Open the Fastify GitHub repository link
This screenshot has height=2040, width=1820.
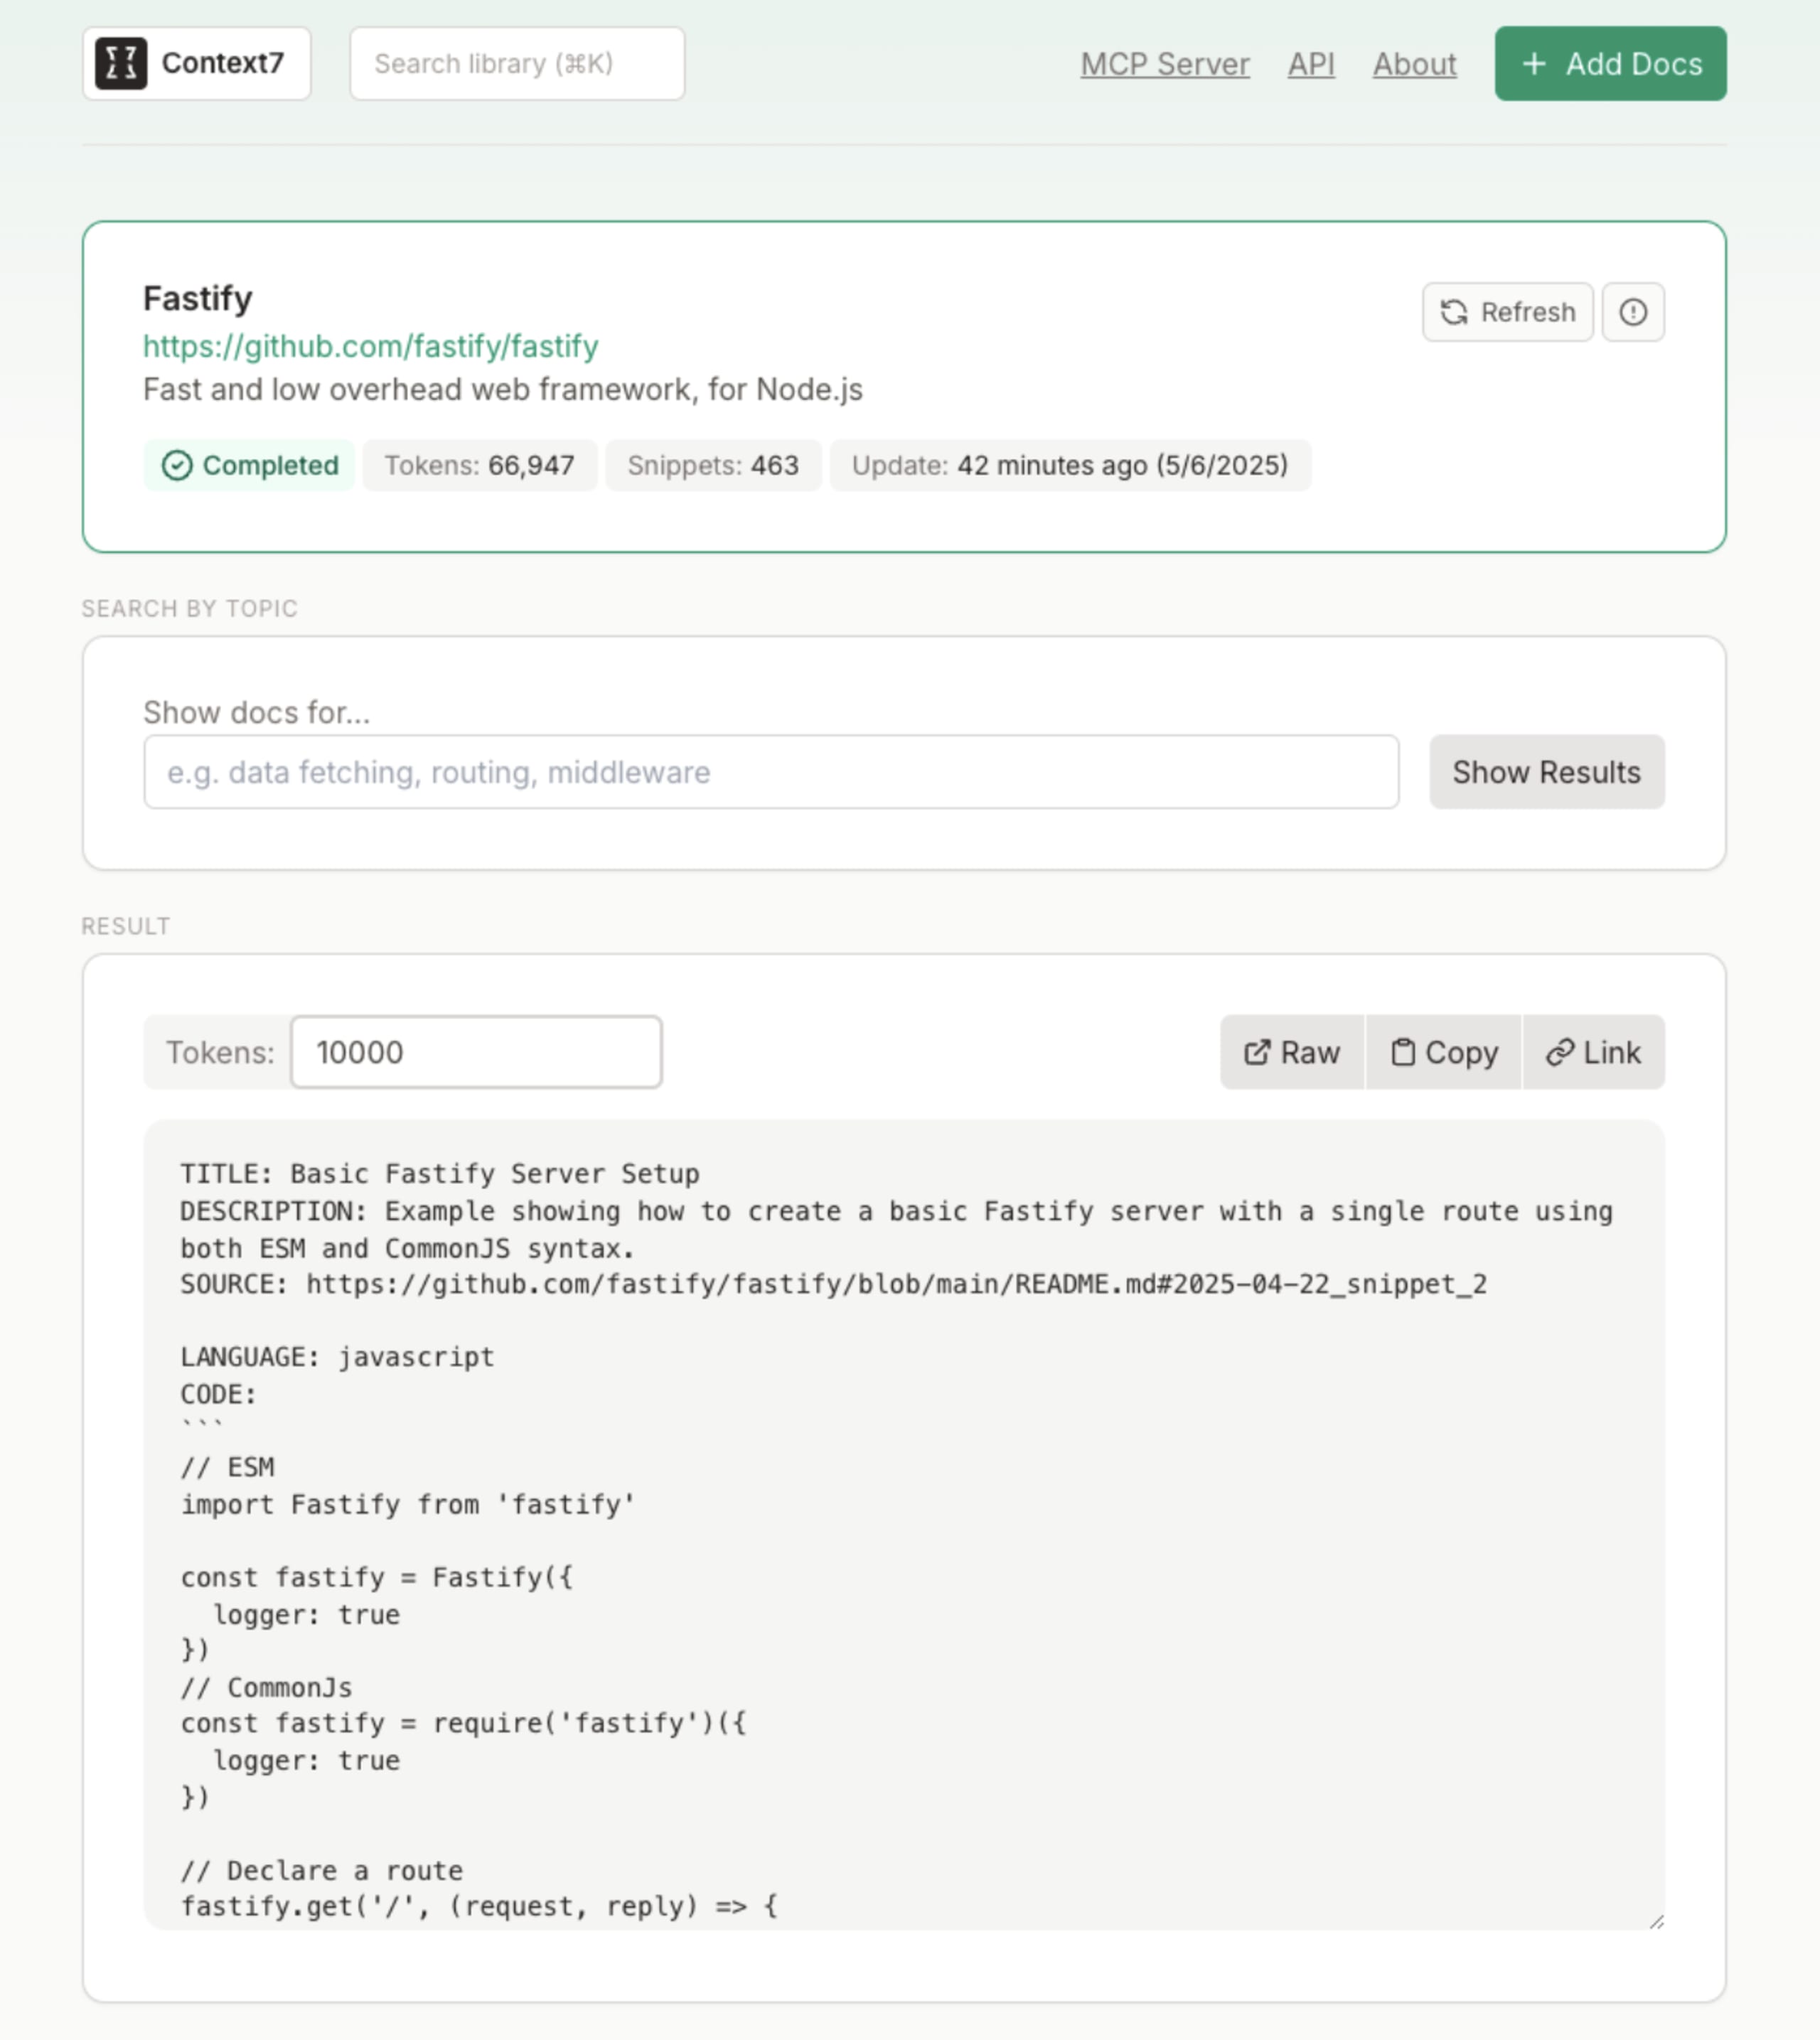pos(371,346)
